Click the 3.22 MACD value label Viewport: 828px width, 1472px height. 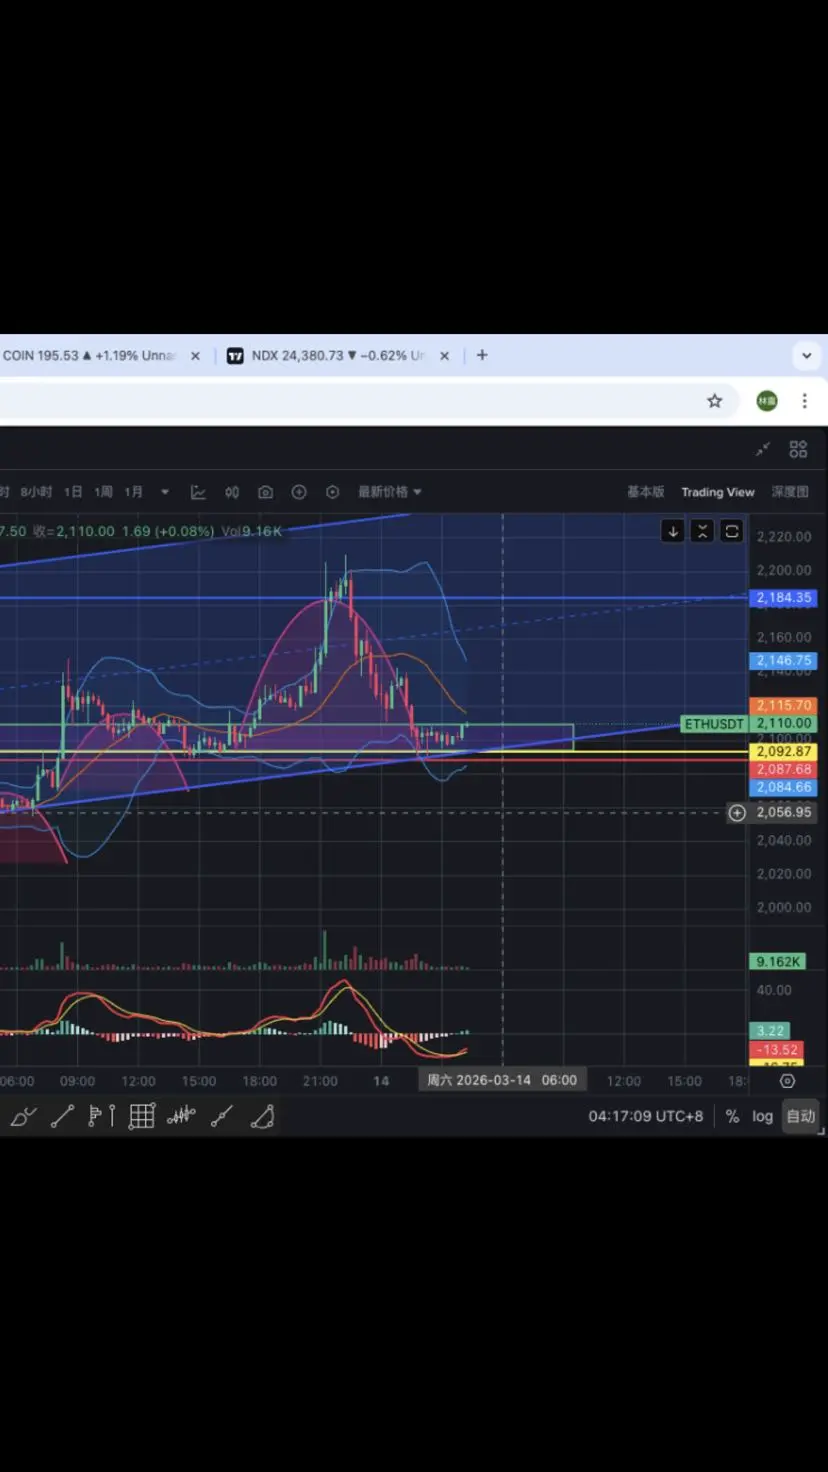pyautogui.click(x=771, y=1031)
